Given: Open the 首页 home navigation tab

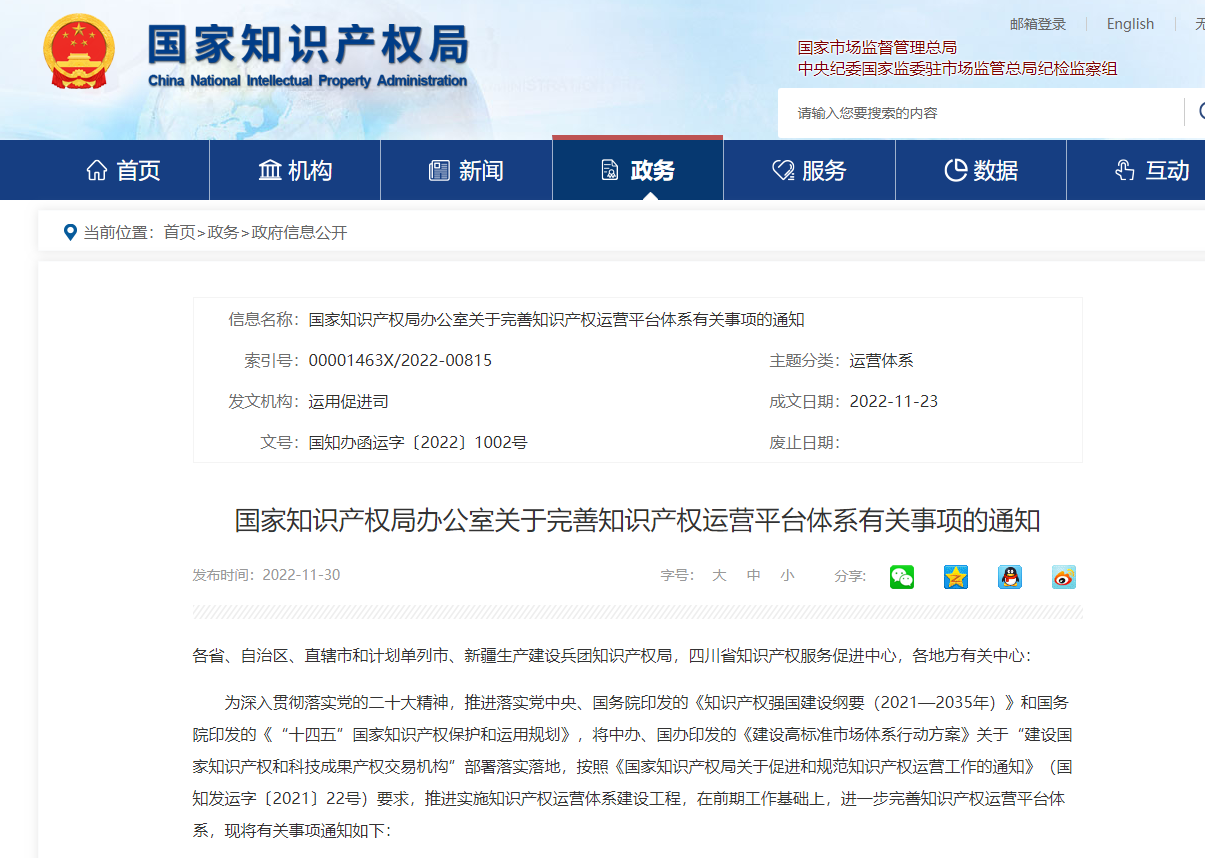Looking at the screenshot, I should pos(124,171).
